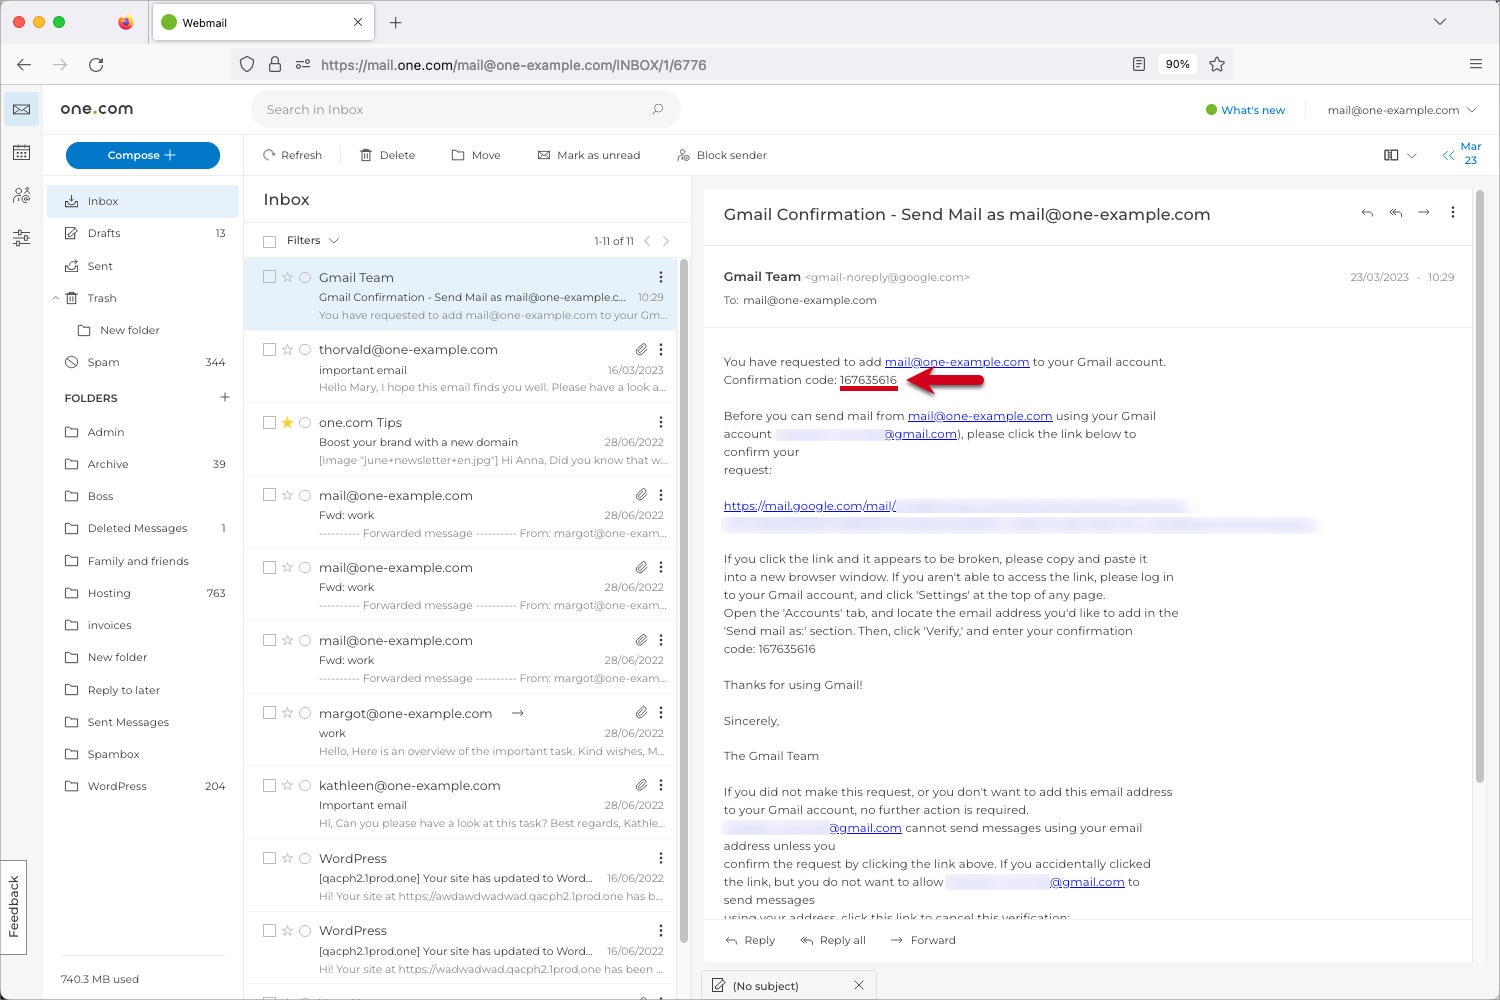Image resolution: width=1500 pixels, height=1000 pixels.
Task: Open Firefox application menu
Action: 1476,64
